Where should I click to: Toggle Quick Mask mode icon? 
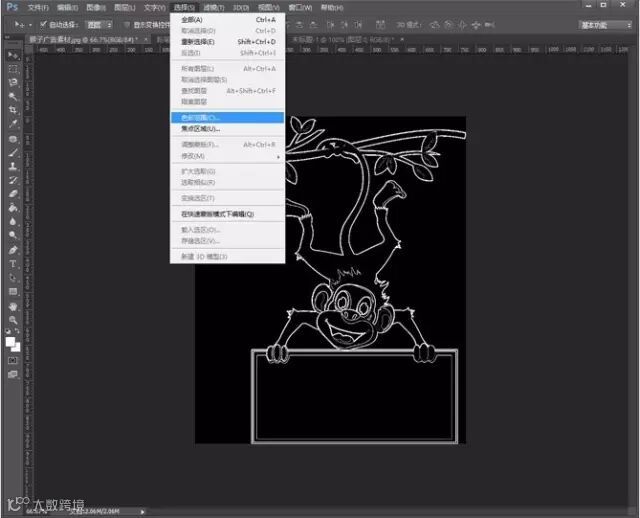coord(13,360)
